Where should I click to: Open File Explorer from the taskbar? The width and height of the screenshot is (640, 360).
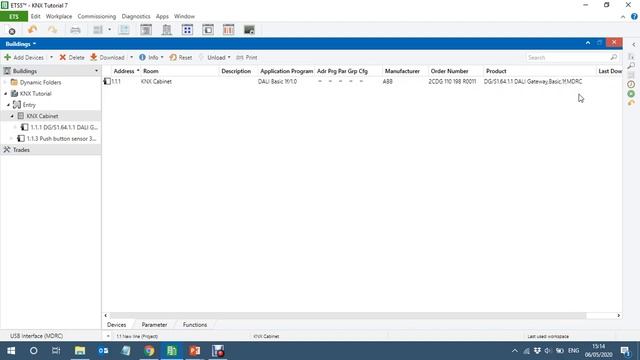pos(80,351)
